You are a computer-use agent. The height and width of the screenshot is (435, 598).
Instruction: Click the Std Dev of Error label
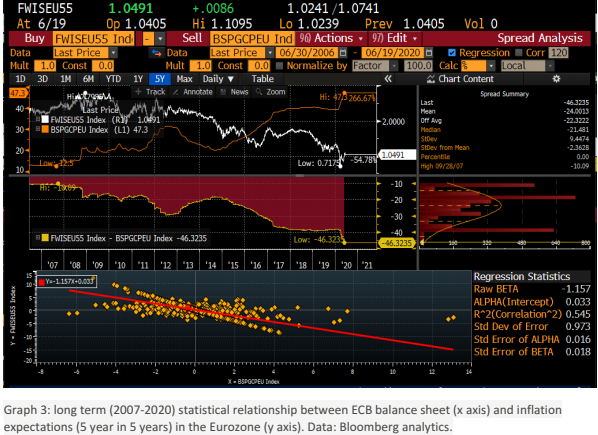511,327
